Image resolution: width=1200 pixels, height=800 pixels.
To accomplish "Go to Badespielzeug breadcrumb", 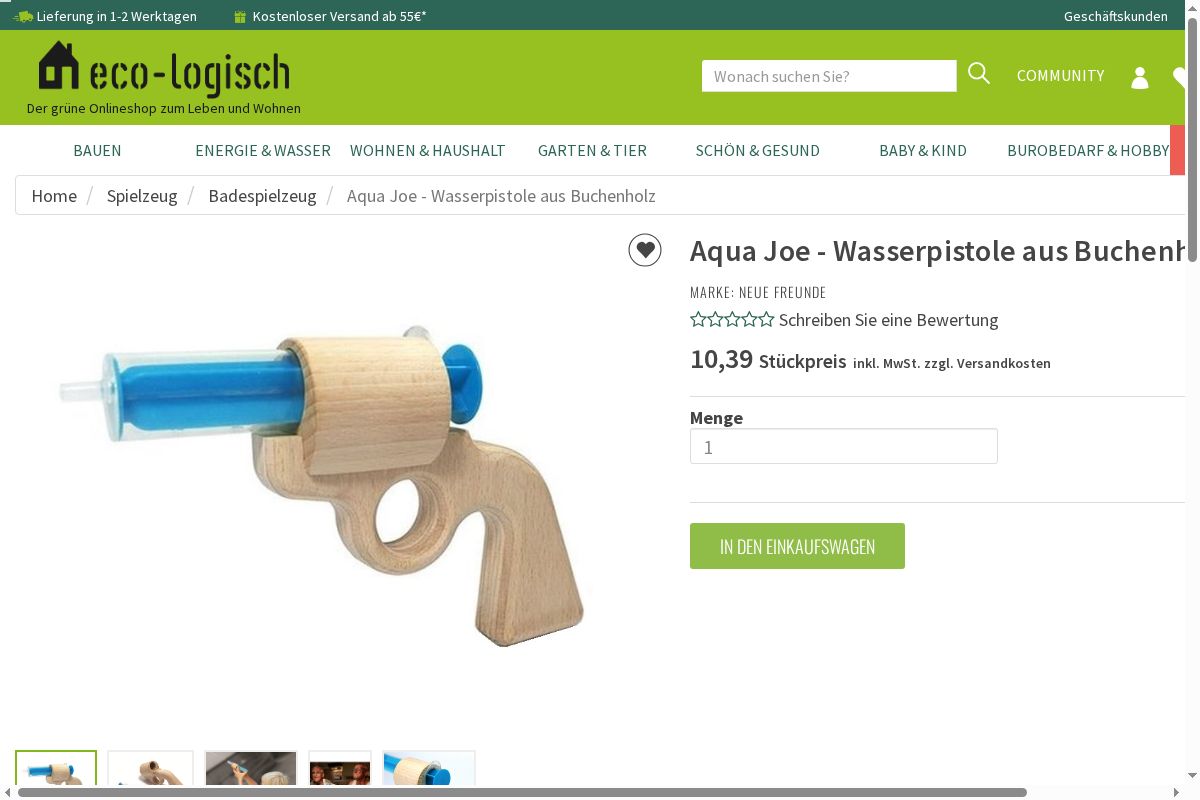I will [x=262, y=196].
